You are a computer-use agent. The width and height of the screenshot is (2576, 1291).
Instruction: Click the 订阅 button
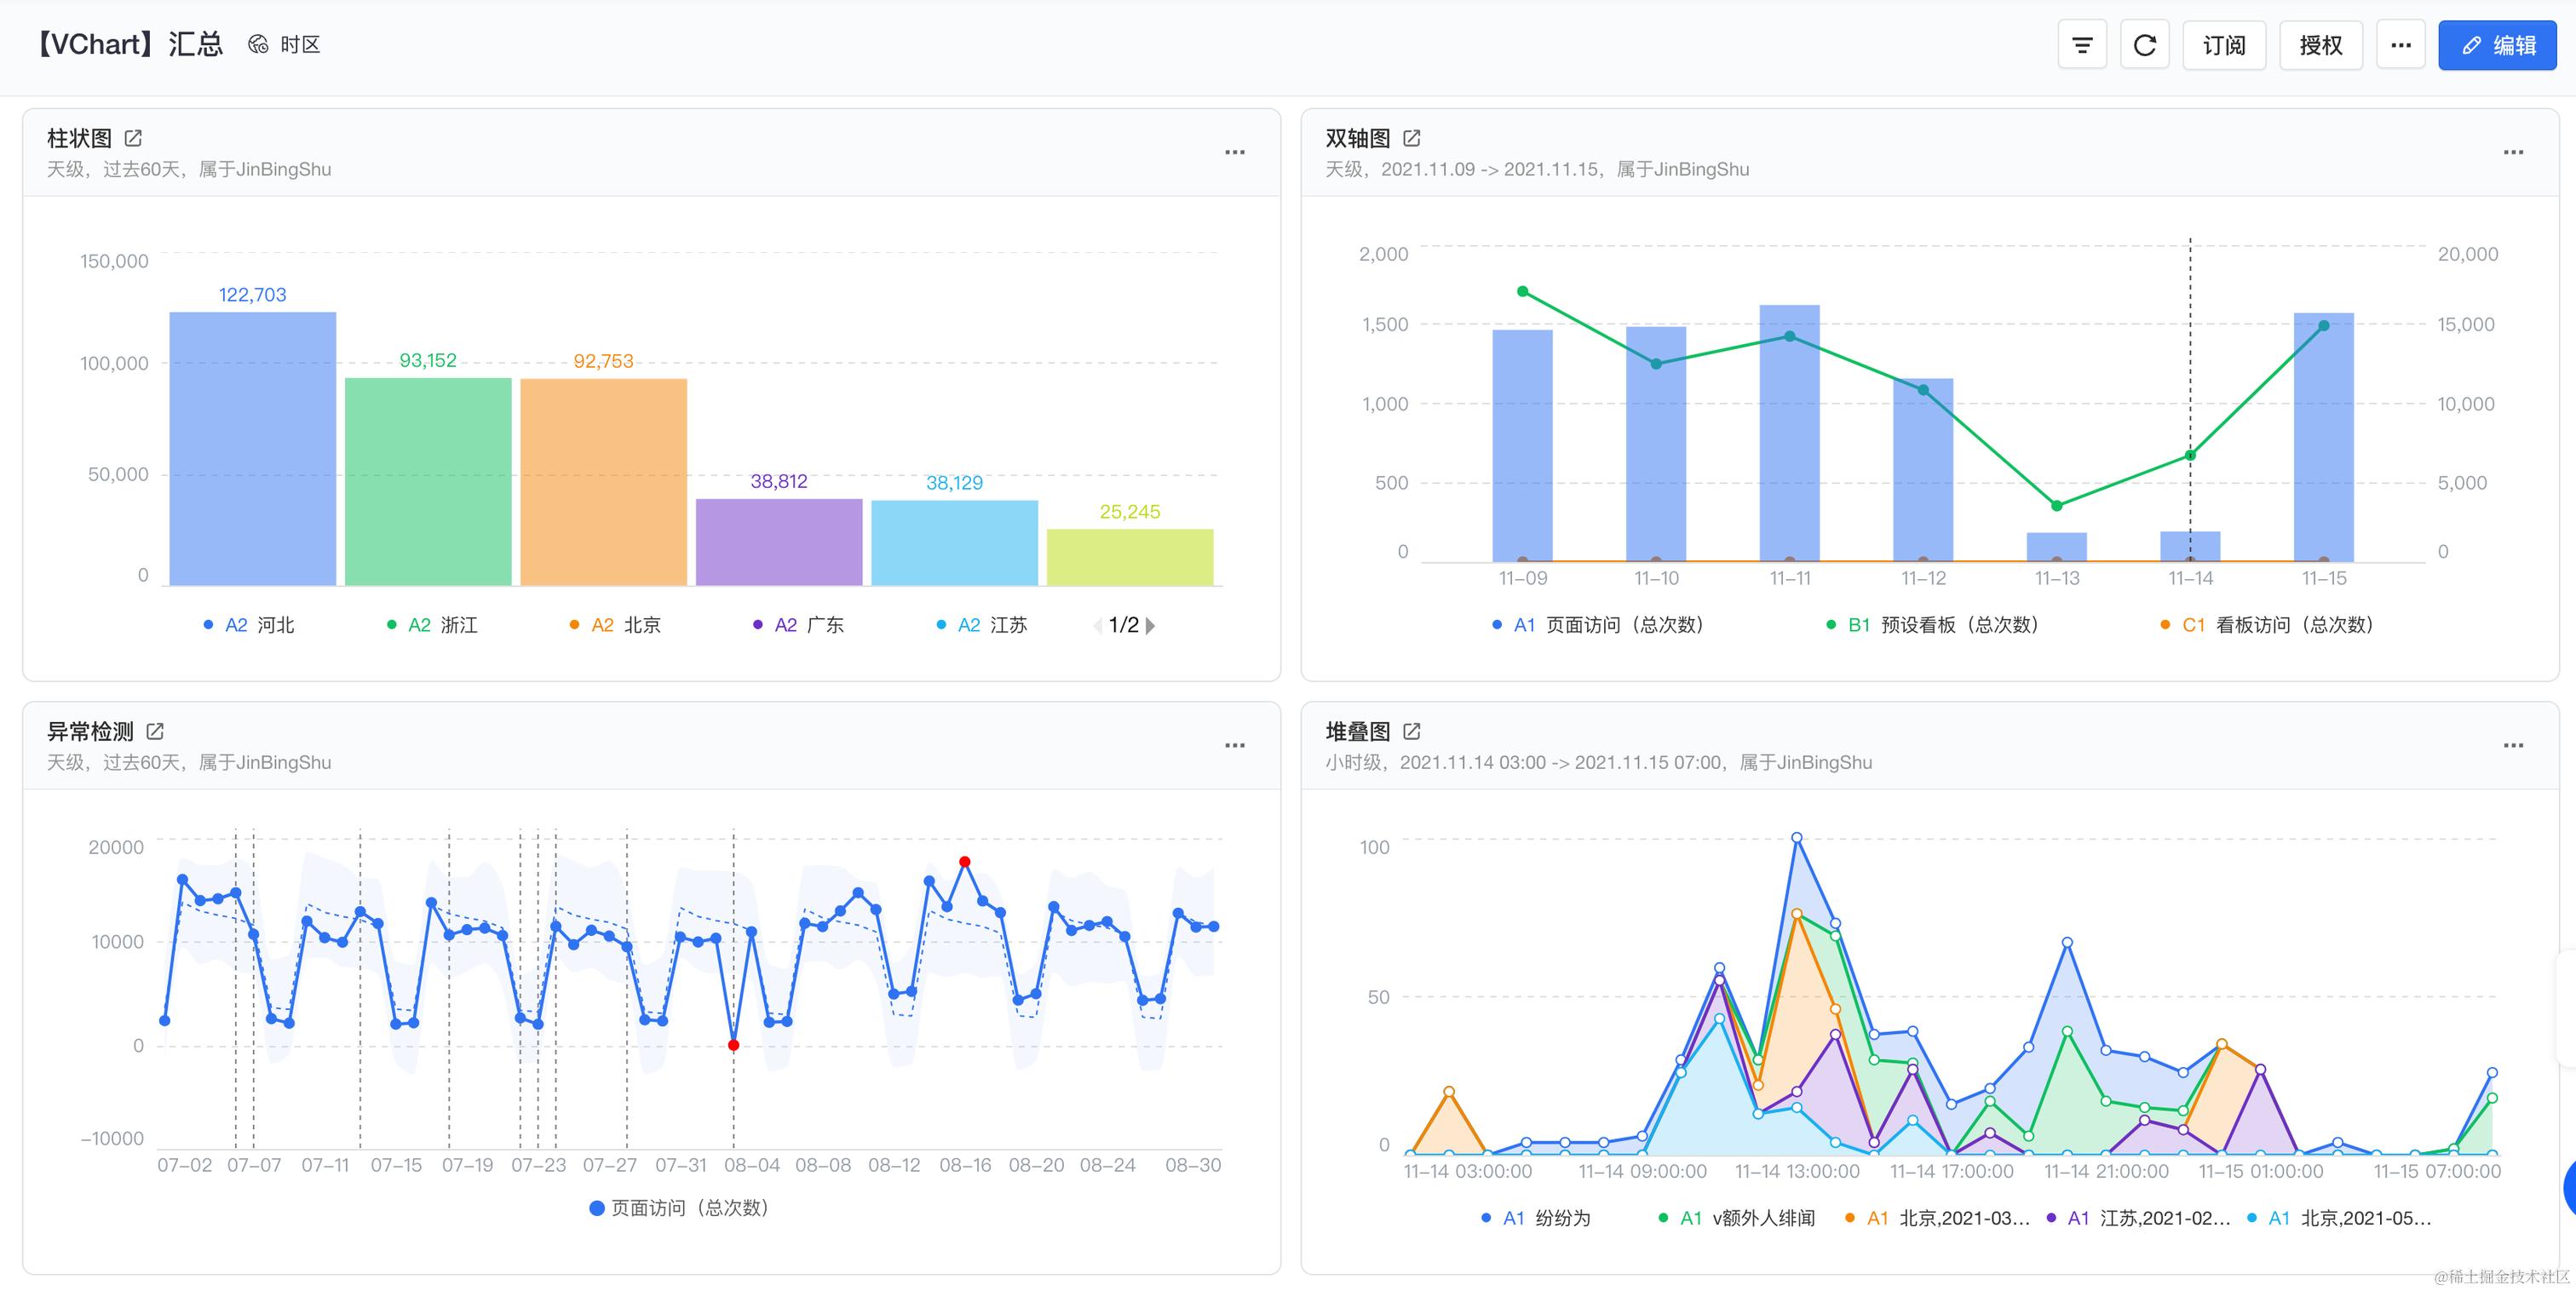(x=2223, y=45)
